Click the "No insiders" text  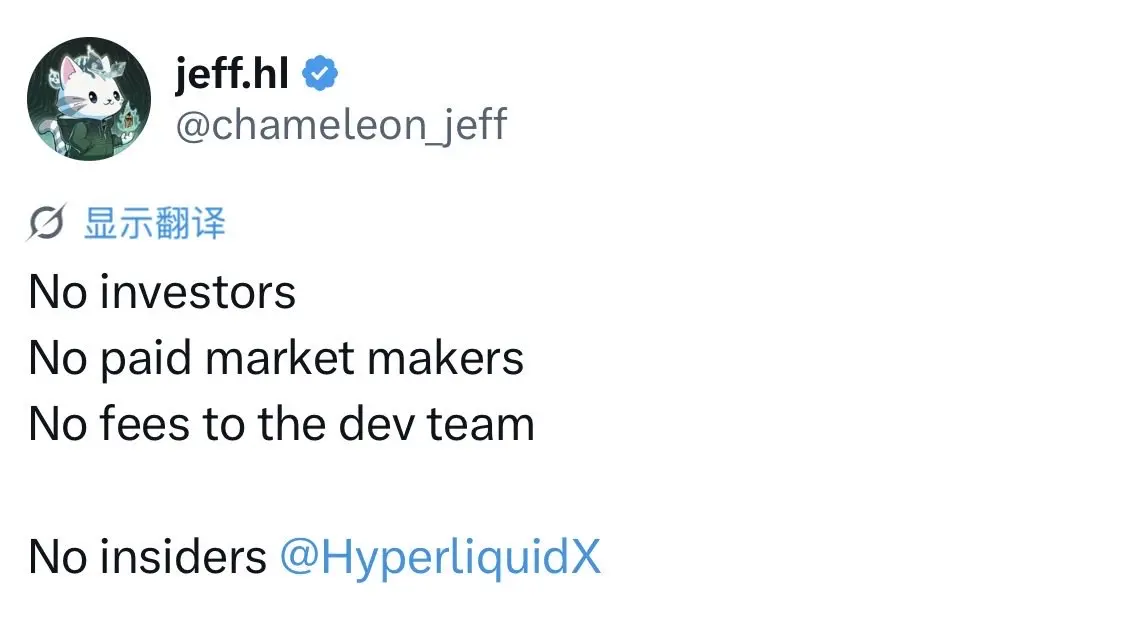pyautogui.click(x=148, y=557)
